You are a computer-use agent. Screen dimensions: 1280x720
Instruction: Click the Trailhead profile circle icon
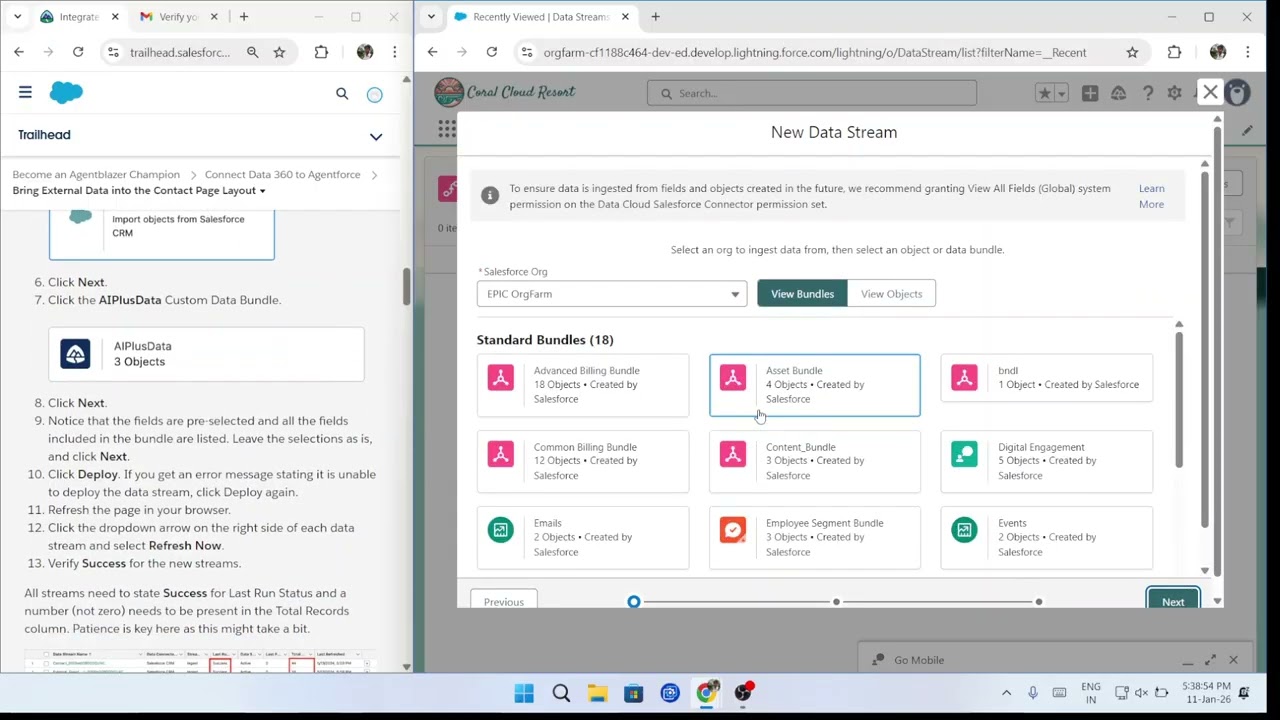coord(374,94)
